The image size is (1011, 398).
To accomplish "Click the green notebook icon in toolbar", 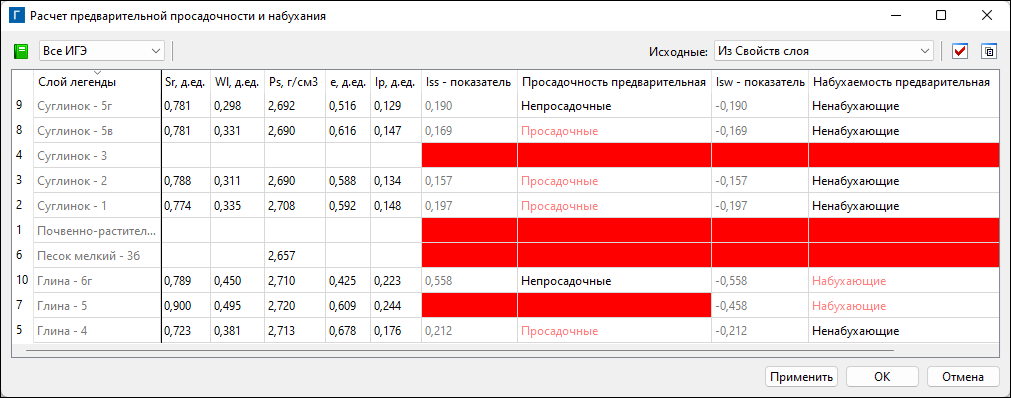I will (21, 51).
